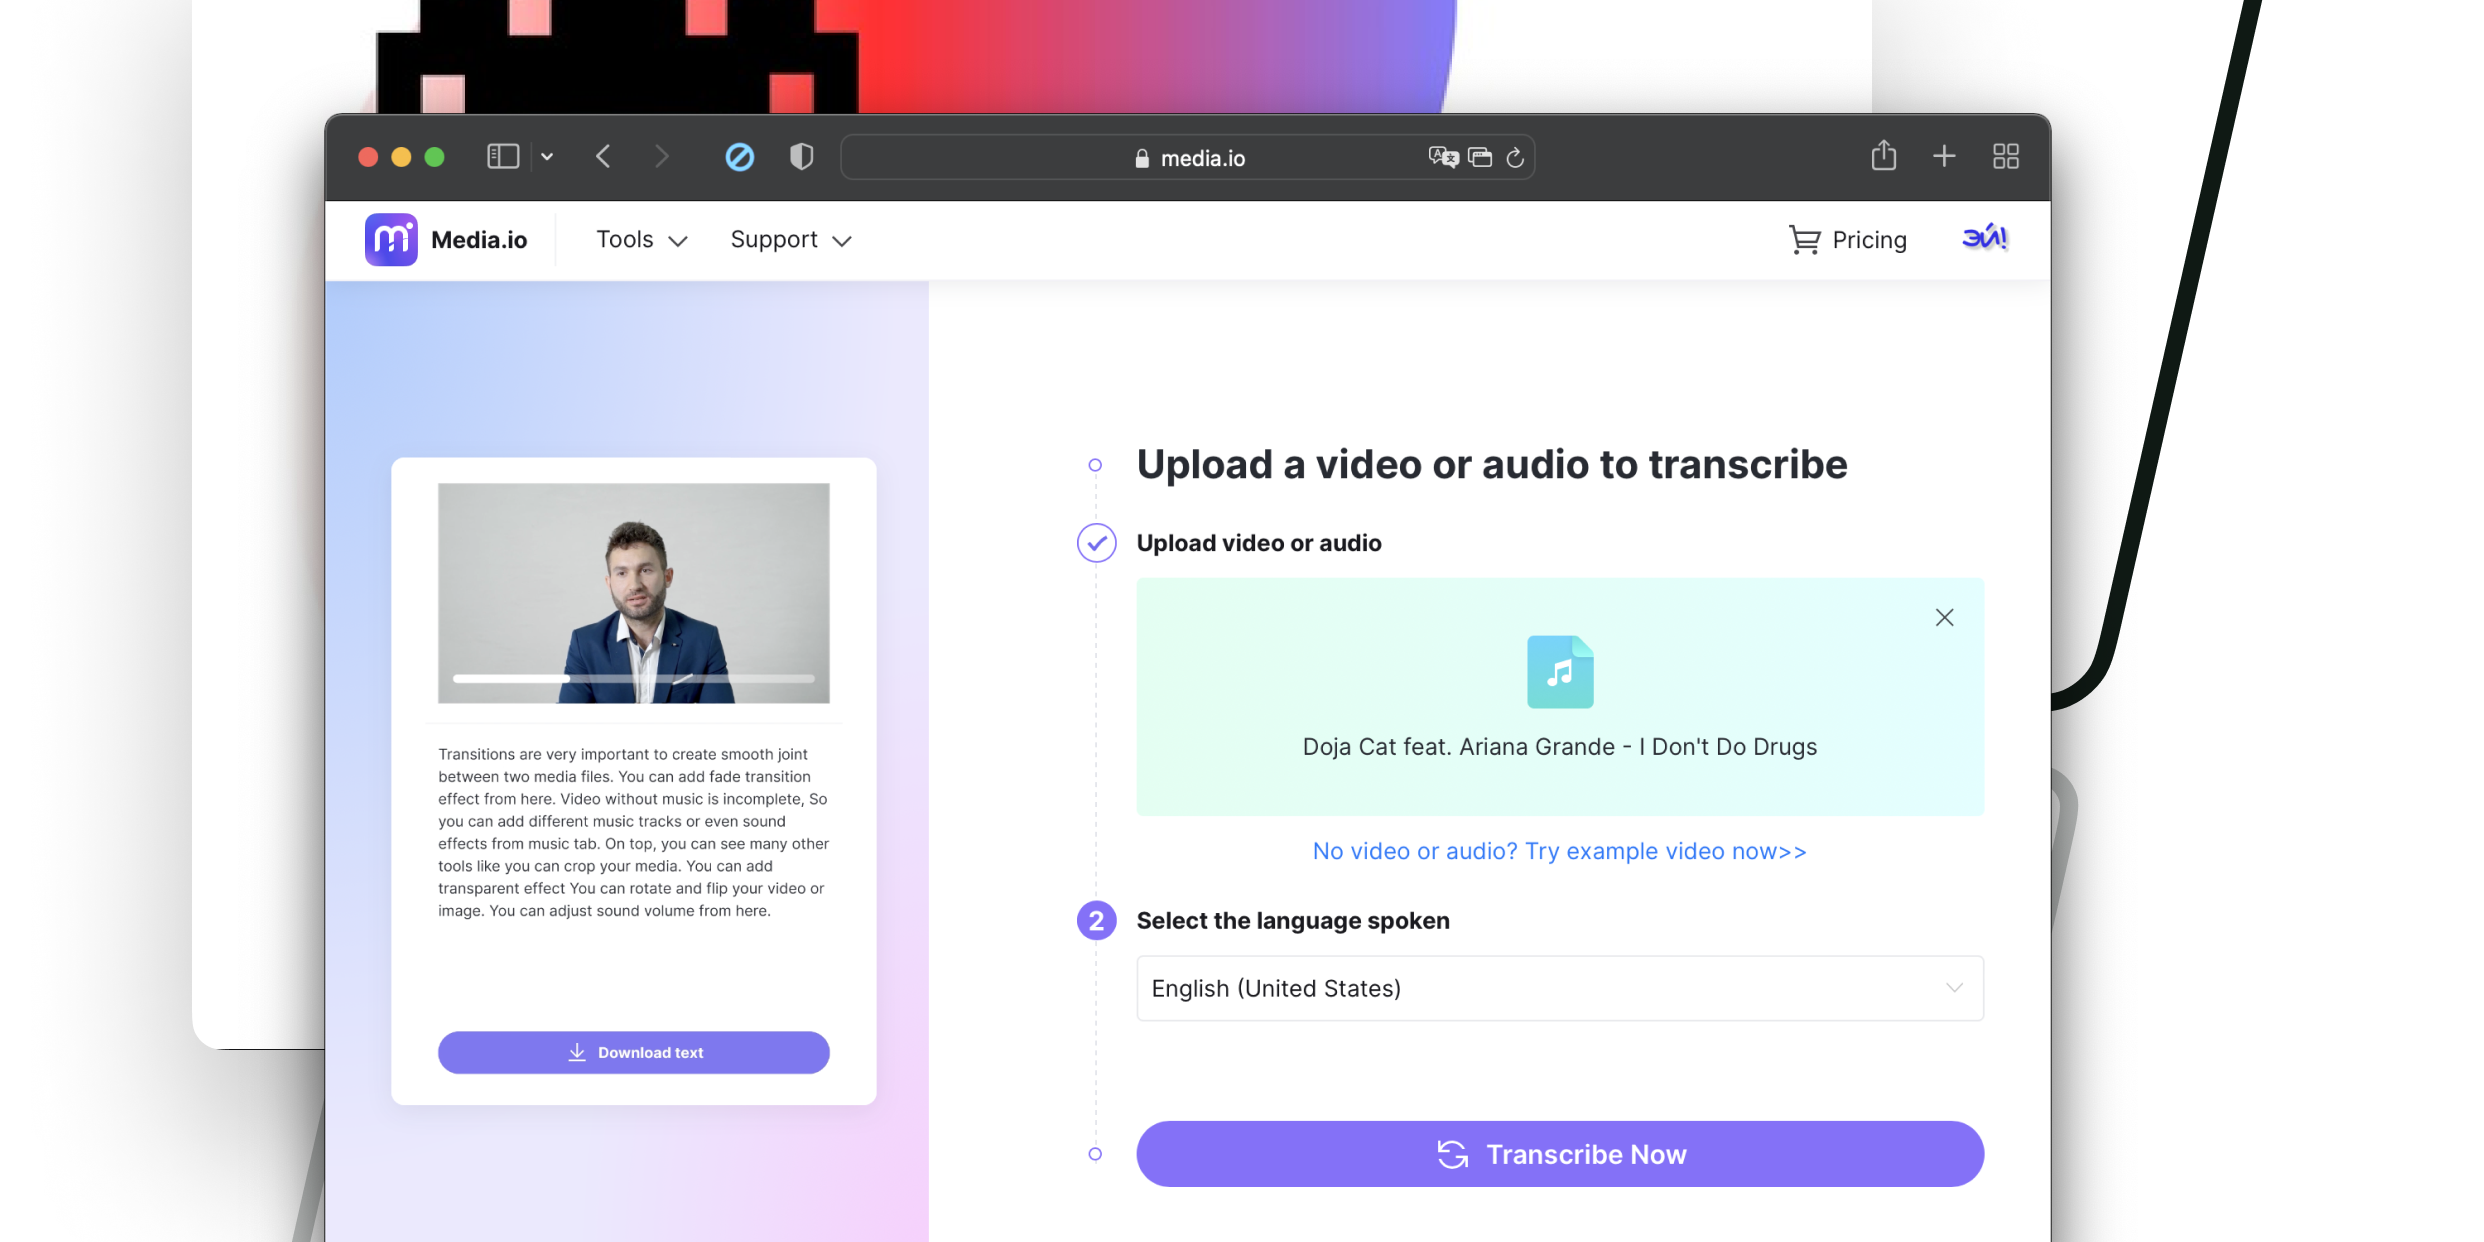Click the video preview progress bar
2484x1242 pixels.
[633, 678]
